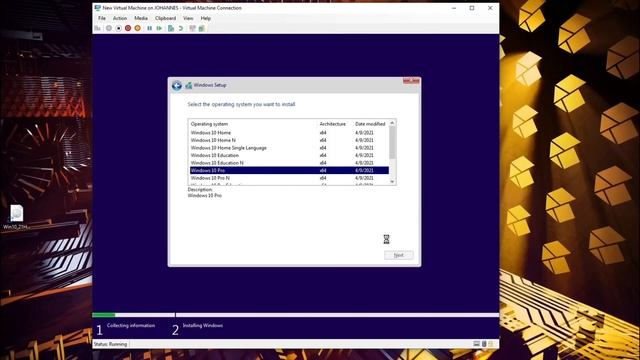
Task: Pause the virtual machine
Action: point(149,28)
